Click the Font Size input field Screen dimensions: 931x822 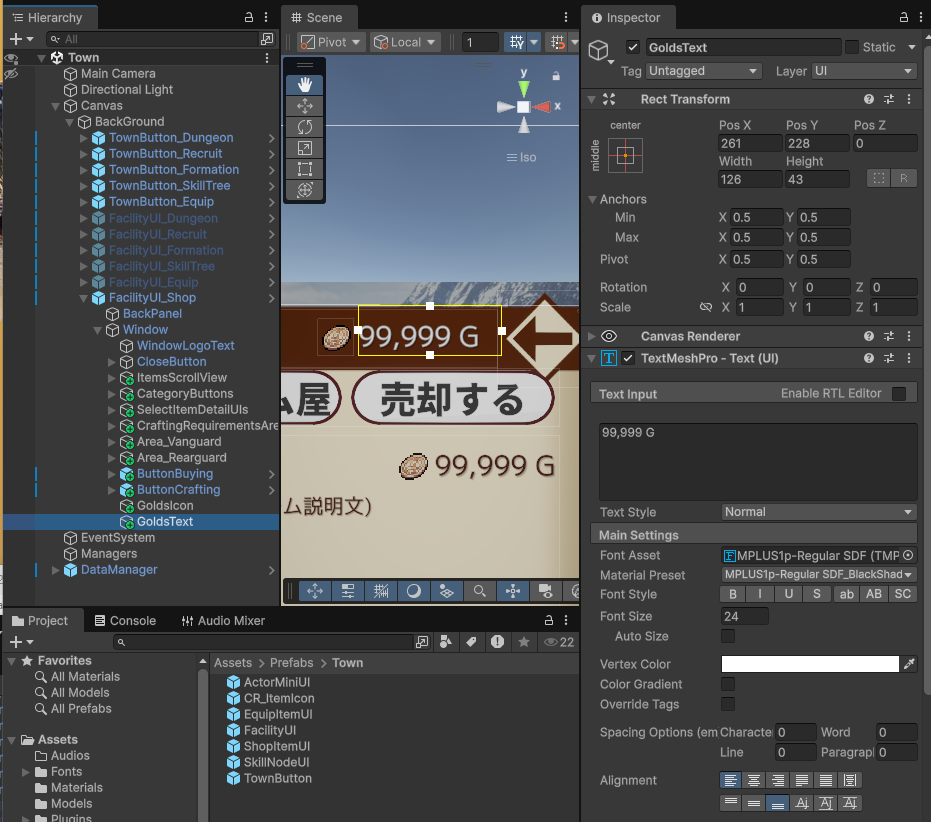744,616
